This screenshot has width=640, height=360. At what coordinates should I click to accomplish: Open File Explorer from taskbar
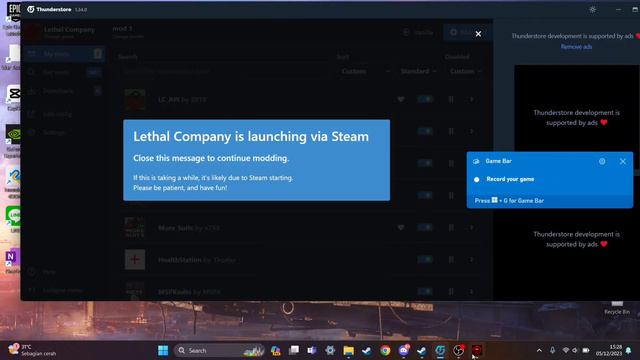click(349, 350)
